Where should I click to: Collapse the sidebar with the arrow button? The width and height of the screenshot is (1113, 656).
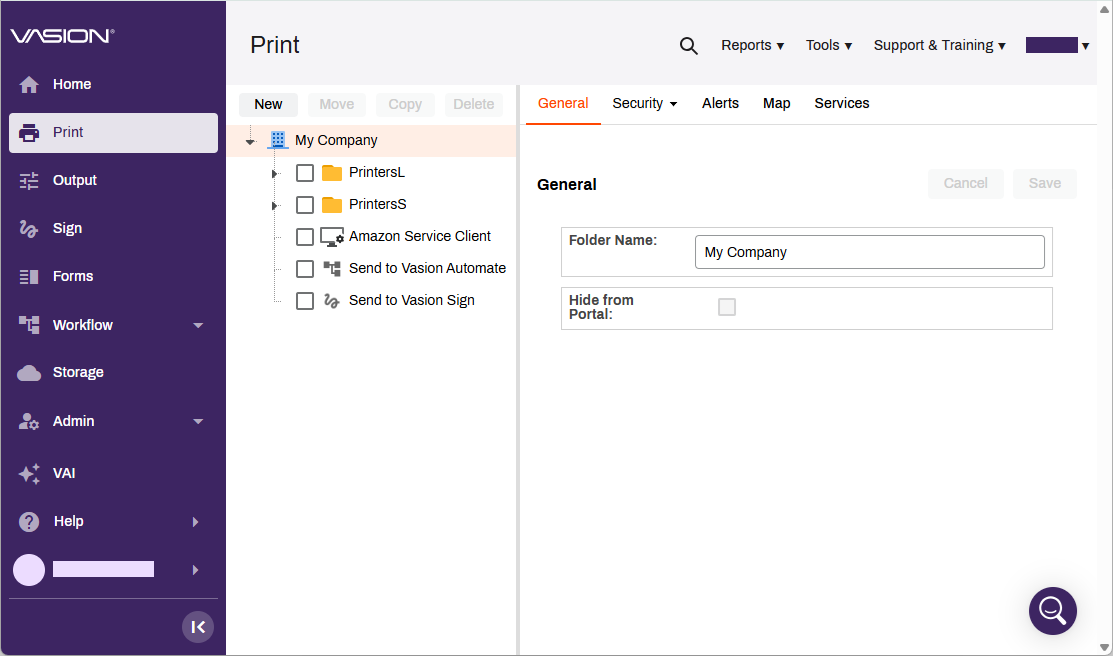[198, 627]
